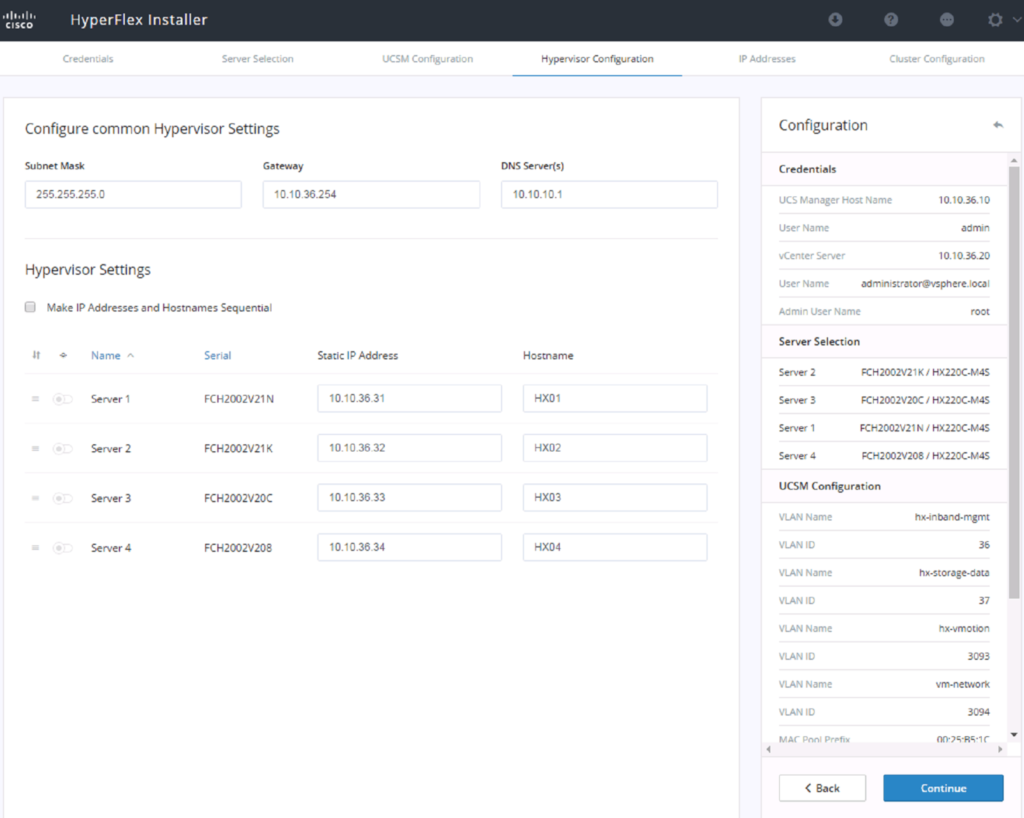Click the DNS Server(s) input field
The image size is (1024, 818).
click(x=609, y=195)
